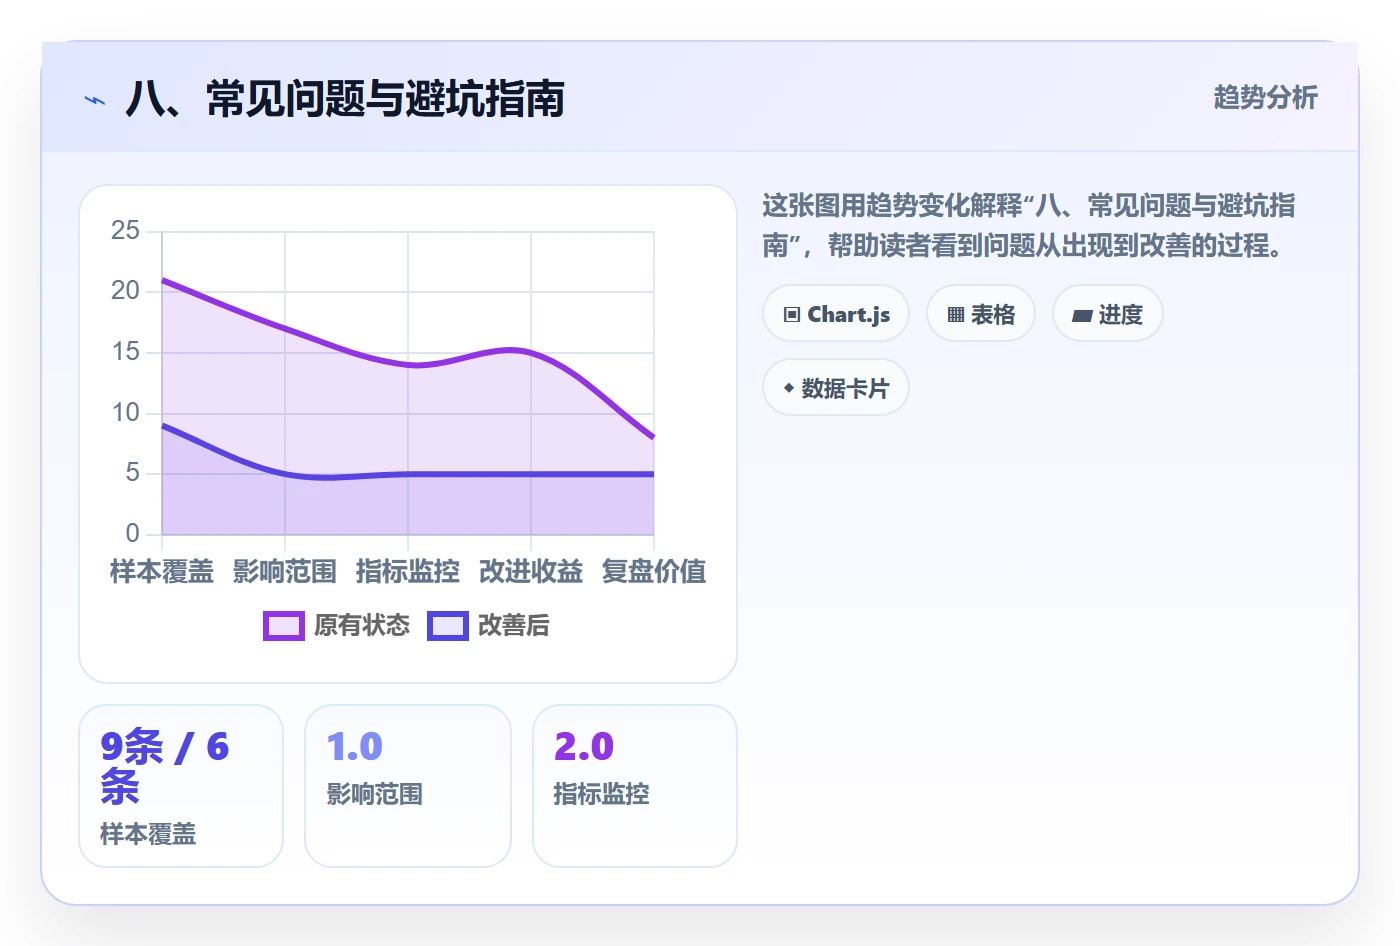Click the y-axis value 5

pos(132,473)
